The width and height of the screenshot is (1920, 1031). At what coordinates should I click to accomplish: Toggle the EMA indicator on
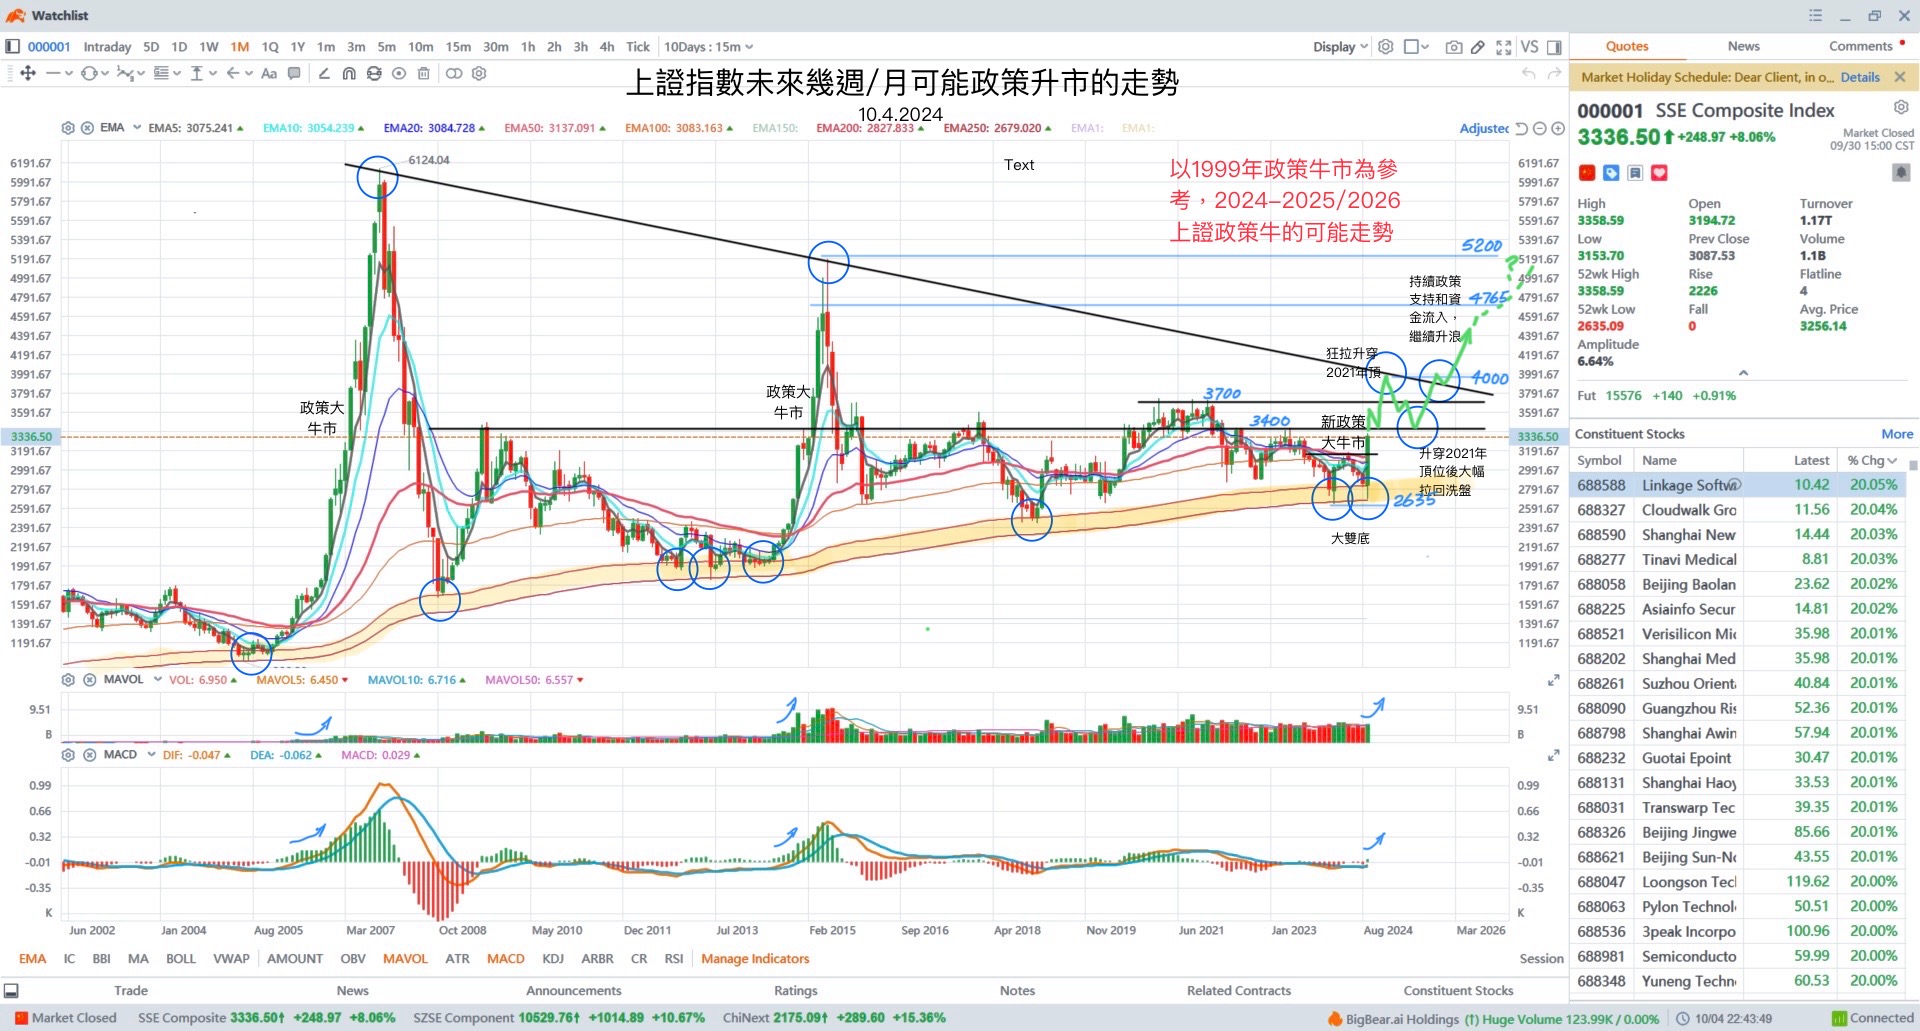[x=33, y=958]
